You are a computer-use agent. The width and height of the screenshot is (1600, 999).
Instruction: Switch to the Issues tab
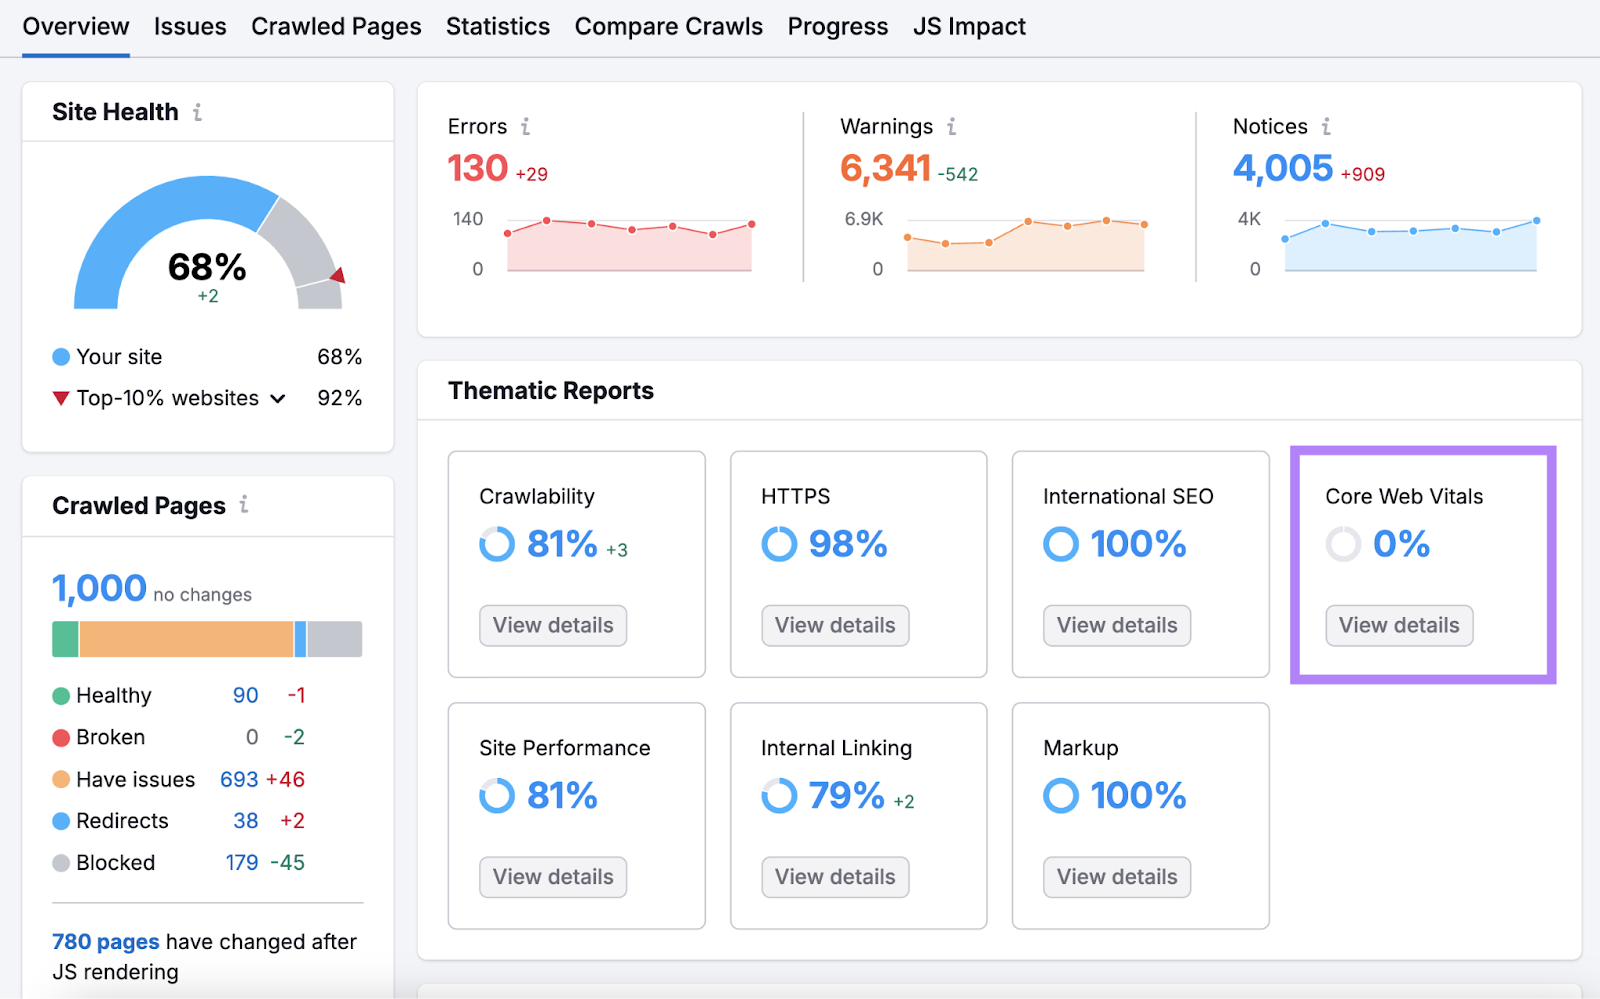(190, 26)
